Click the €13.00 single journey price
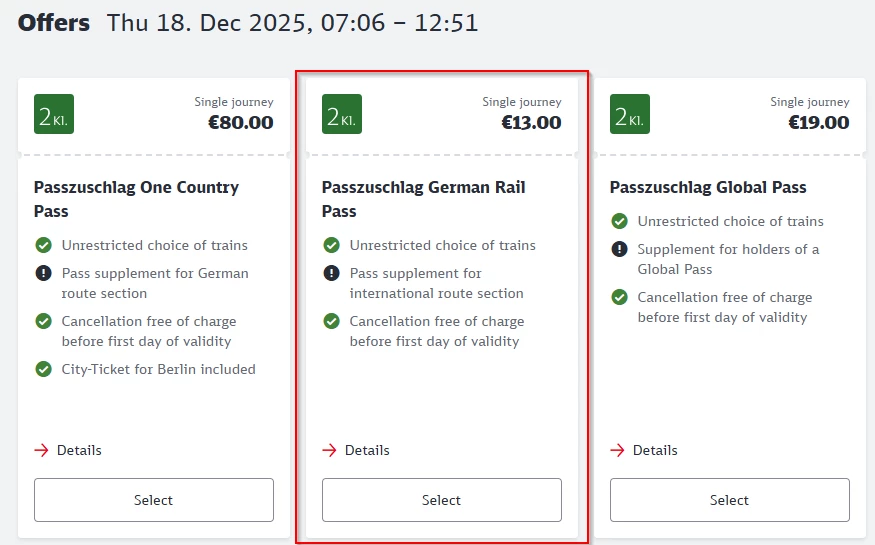Image resolution: width=875 pixels, height=545 pixels. point(531,123)
